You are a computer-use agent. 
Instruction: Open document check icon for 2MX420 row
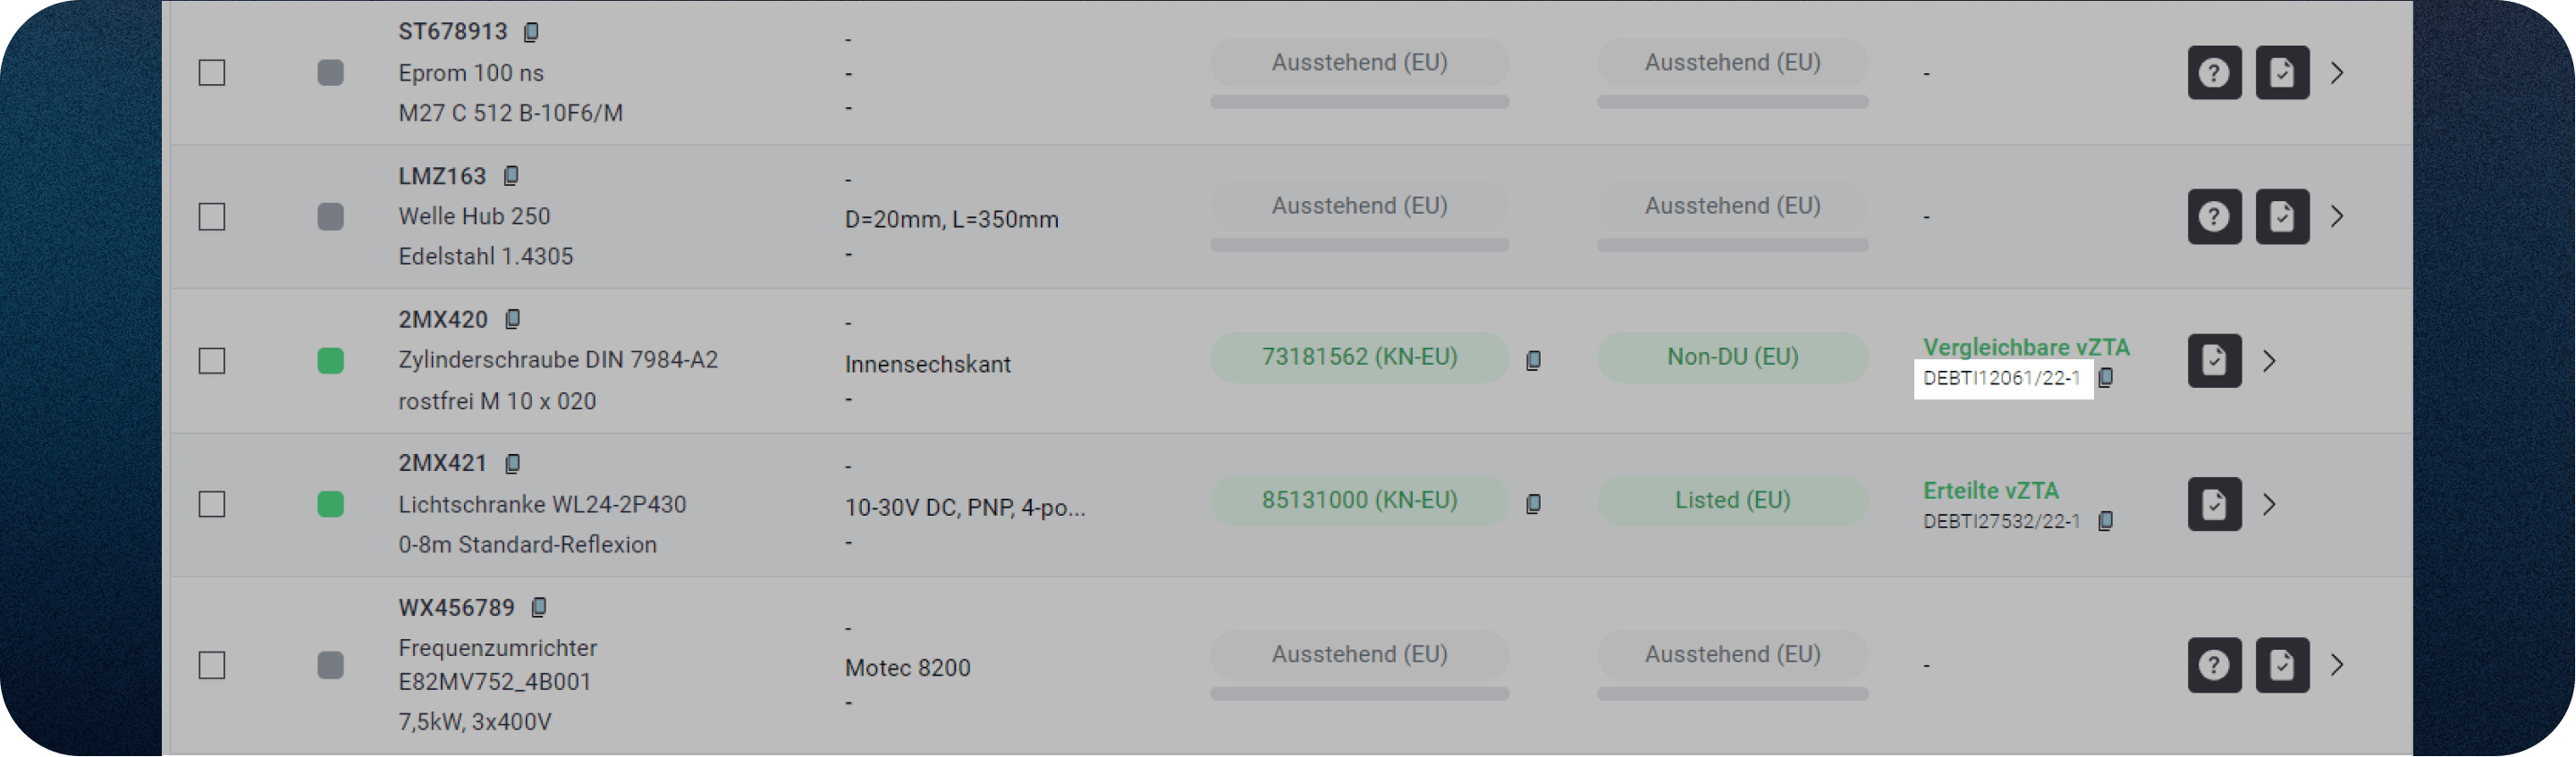2214,360
